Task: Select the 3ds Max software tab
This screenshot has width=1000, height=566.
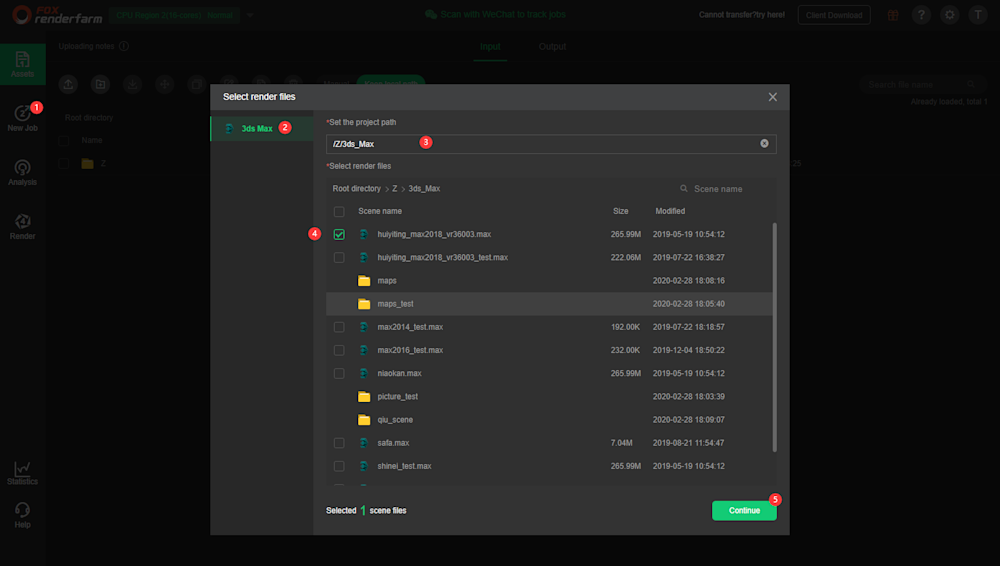Action: click(261, 128)
